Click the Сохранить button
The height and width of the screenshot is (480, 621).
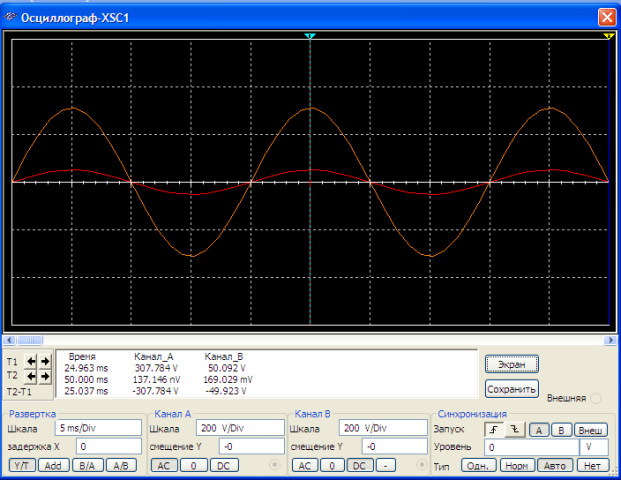pyautogui.click(x=512, y=389)
